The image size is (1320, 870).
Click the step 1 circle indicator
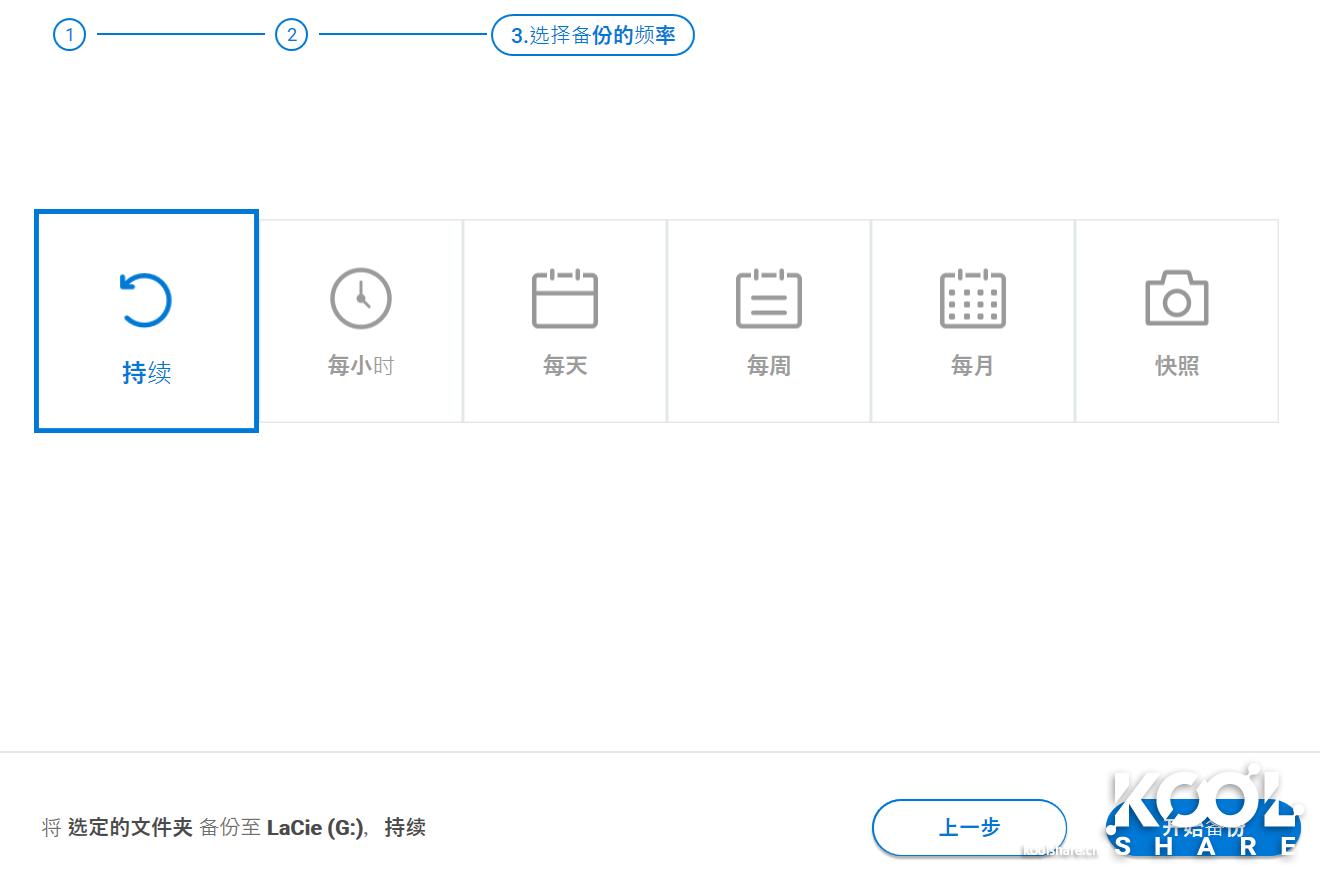pos(69,35)
